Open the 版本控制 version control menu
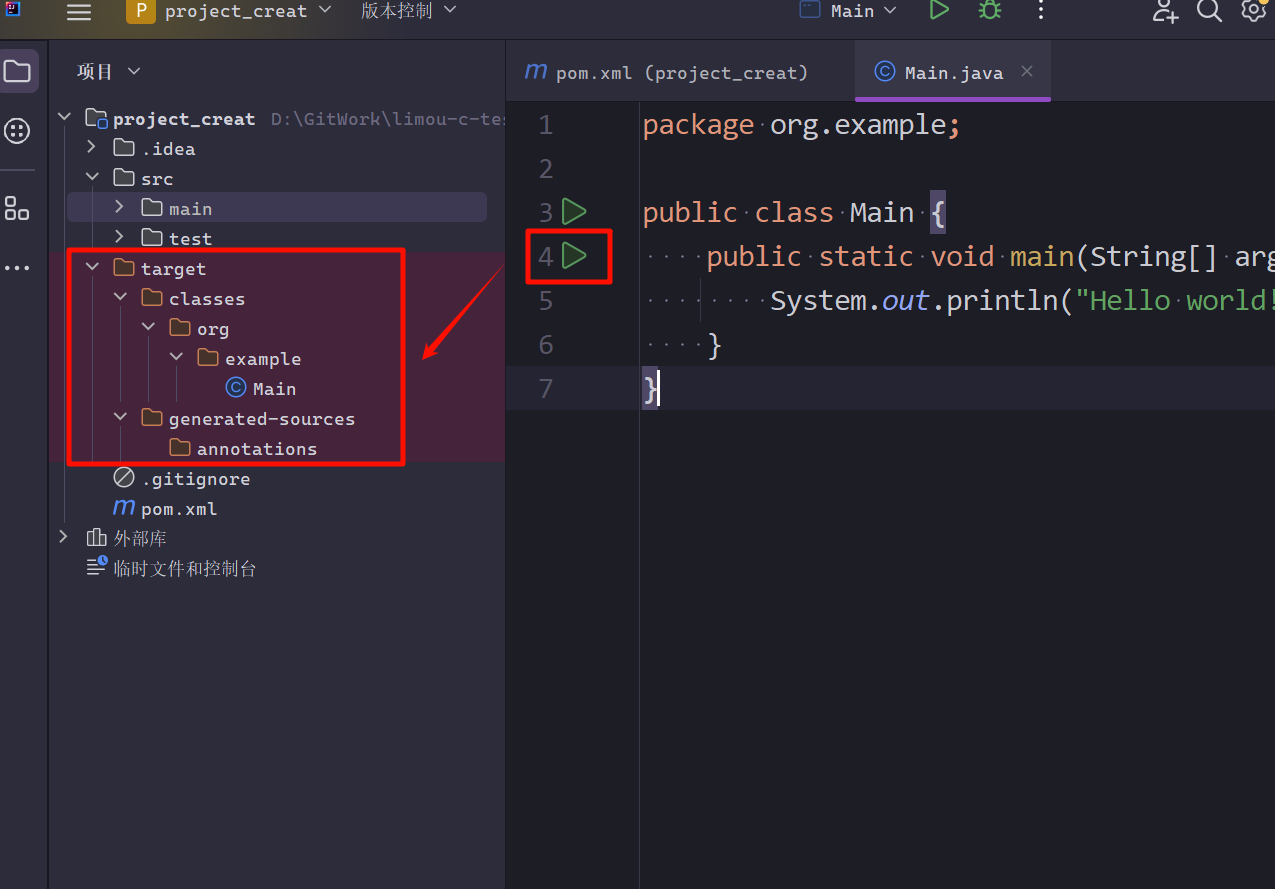This screenshot has height=889, width=1275. coord(408,11)
